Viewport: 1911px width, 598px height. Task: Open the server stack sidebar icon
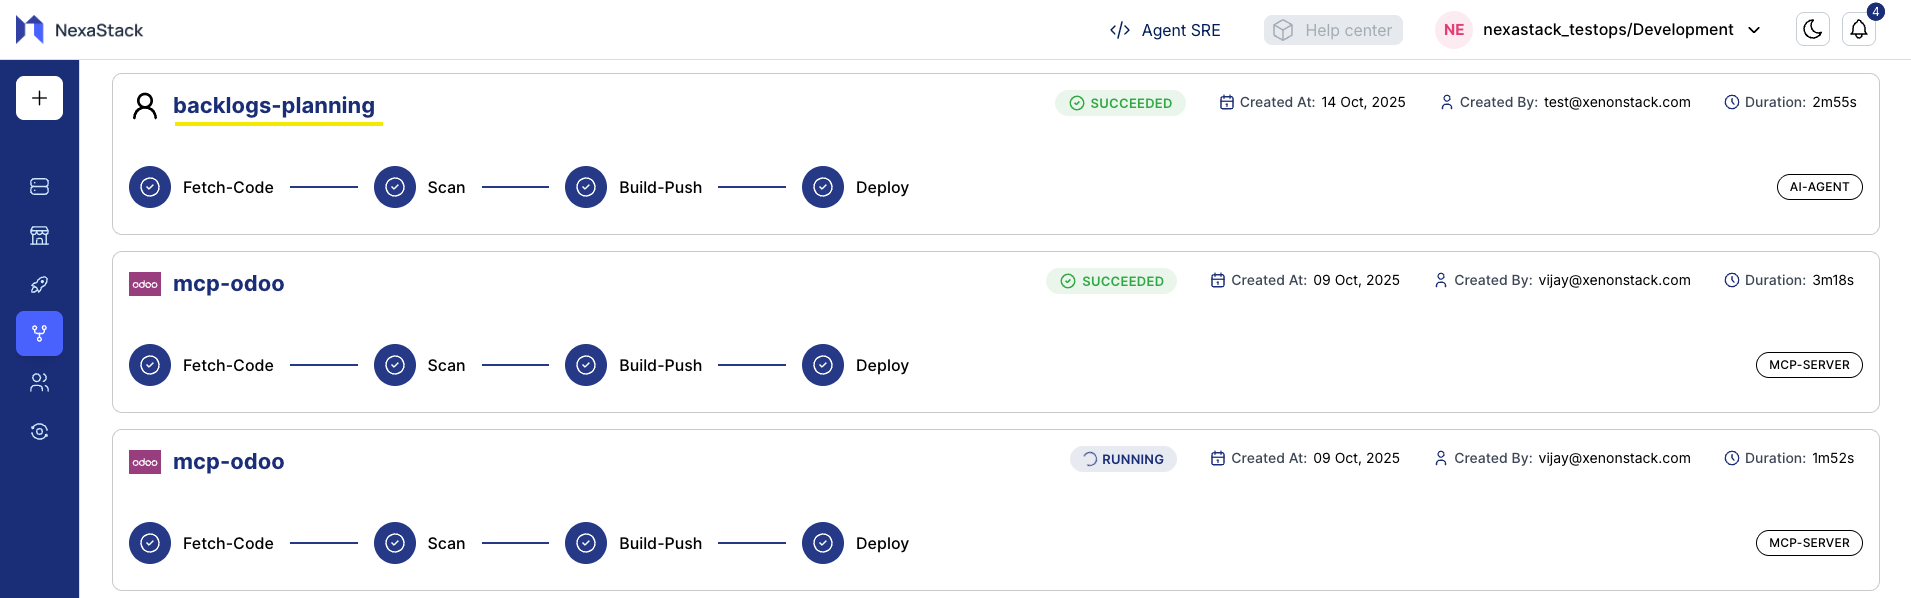coord(39,187)
